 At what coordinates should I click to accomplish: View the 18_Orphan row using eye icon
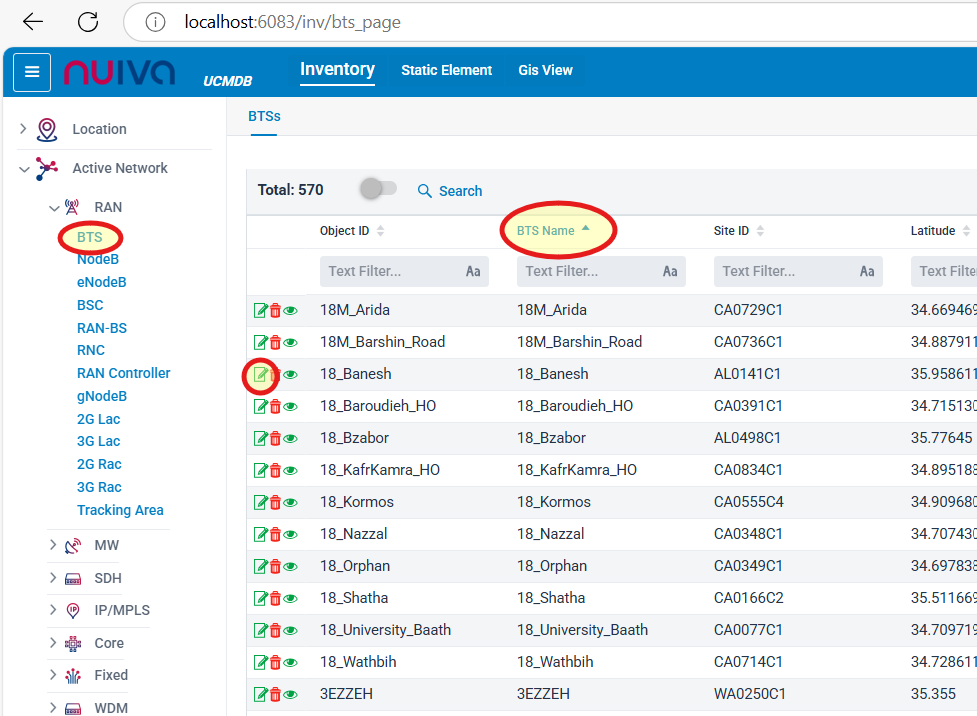pyautogui.click(x=291, y=567)
